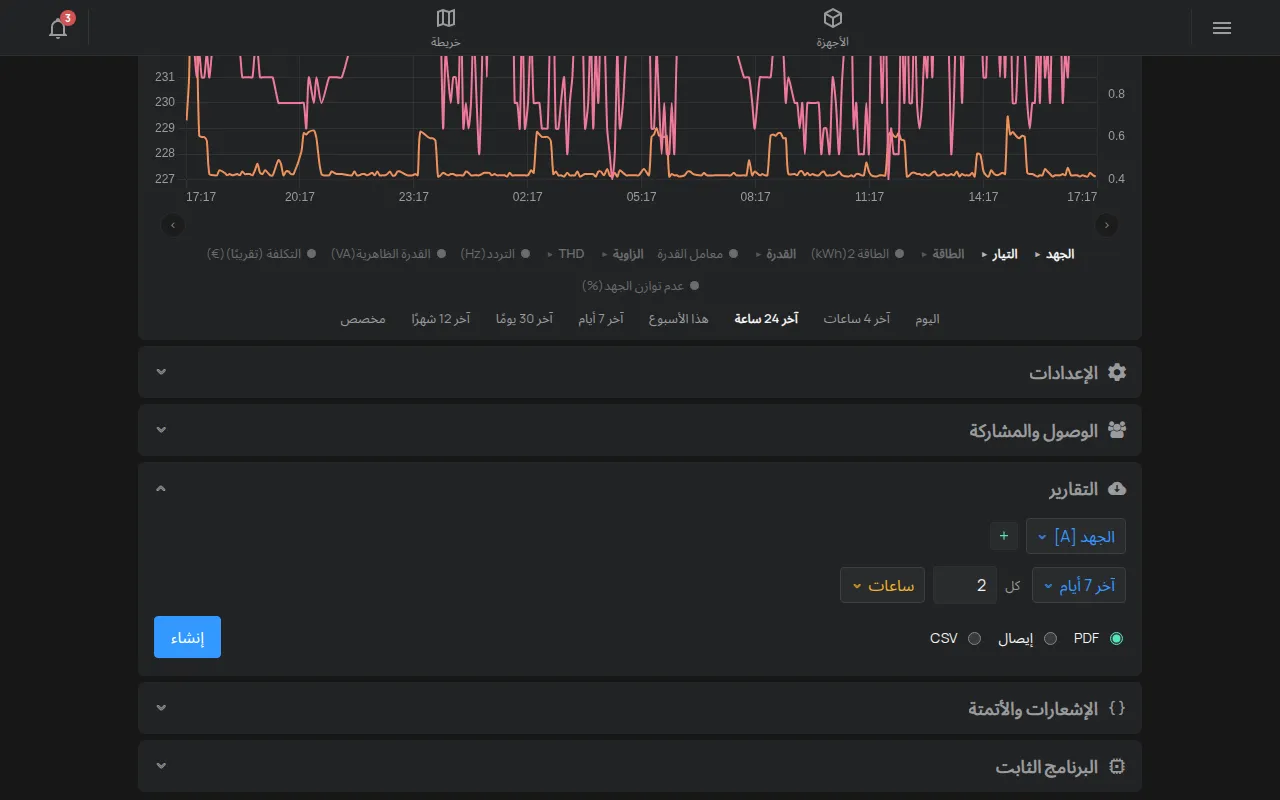Show عدم توازن الجهد (%) series
Image resolution: width=1280 pixels, height=800 pixels.
641,286
